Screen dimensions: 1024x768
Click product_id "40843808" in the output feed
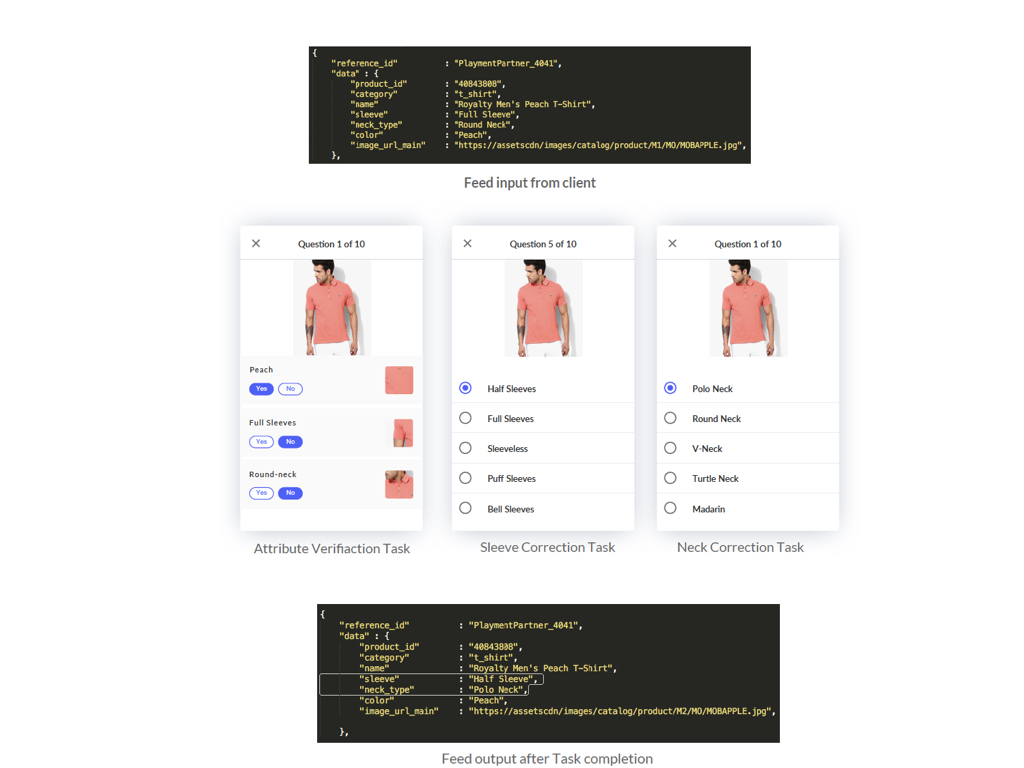[x=495, y=647]
